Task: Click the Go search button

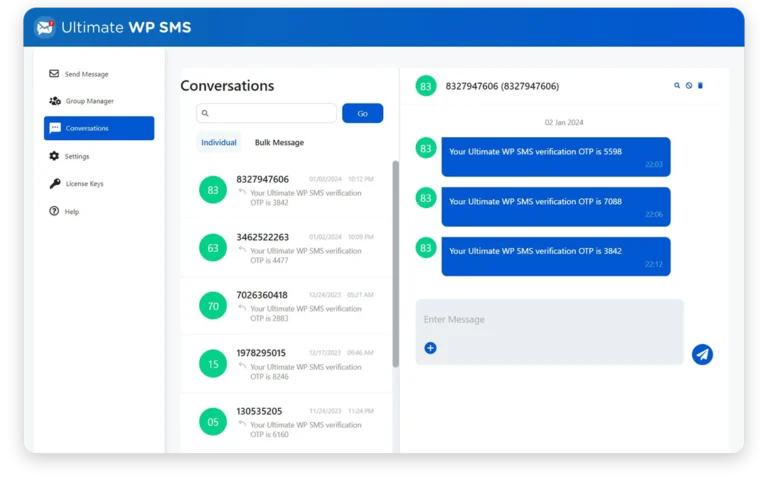Action: tap(362, 113)
